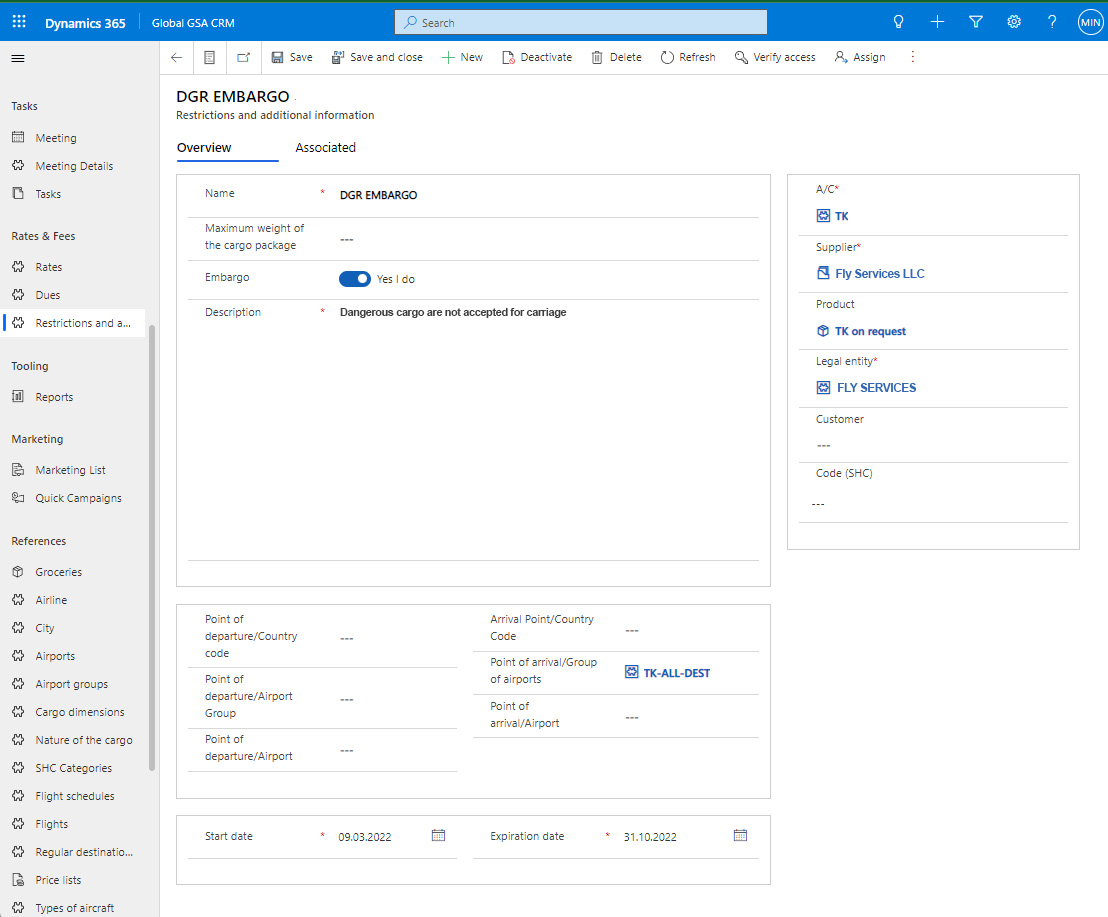1108x917 pixels.
Task: Click the plus quick create icon
Action: coord(937,22)
